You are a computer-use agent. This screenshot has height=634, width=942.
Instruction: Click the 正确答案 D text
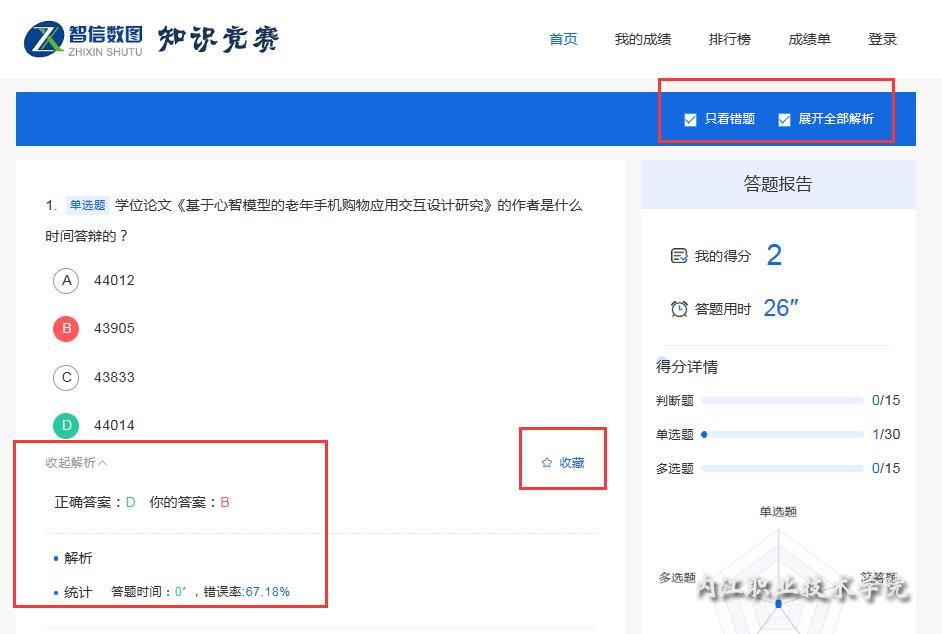point(95,502)
